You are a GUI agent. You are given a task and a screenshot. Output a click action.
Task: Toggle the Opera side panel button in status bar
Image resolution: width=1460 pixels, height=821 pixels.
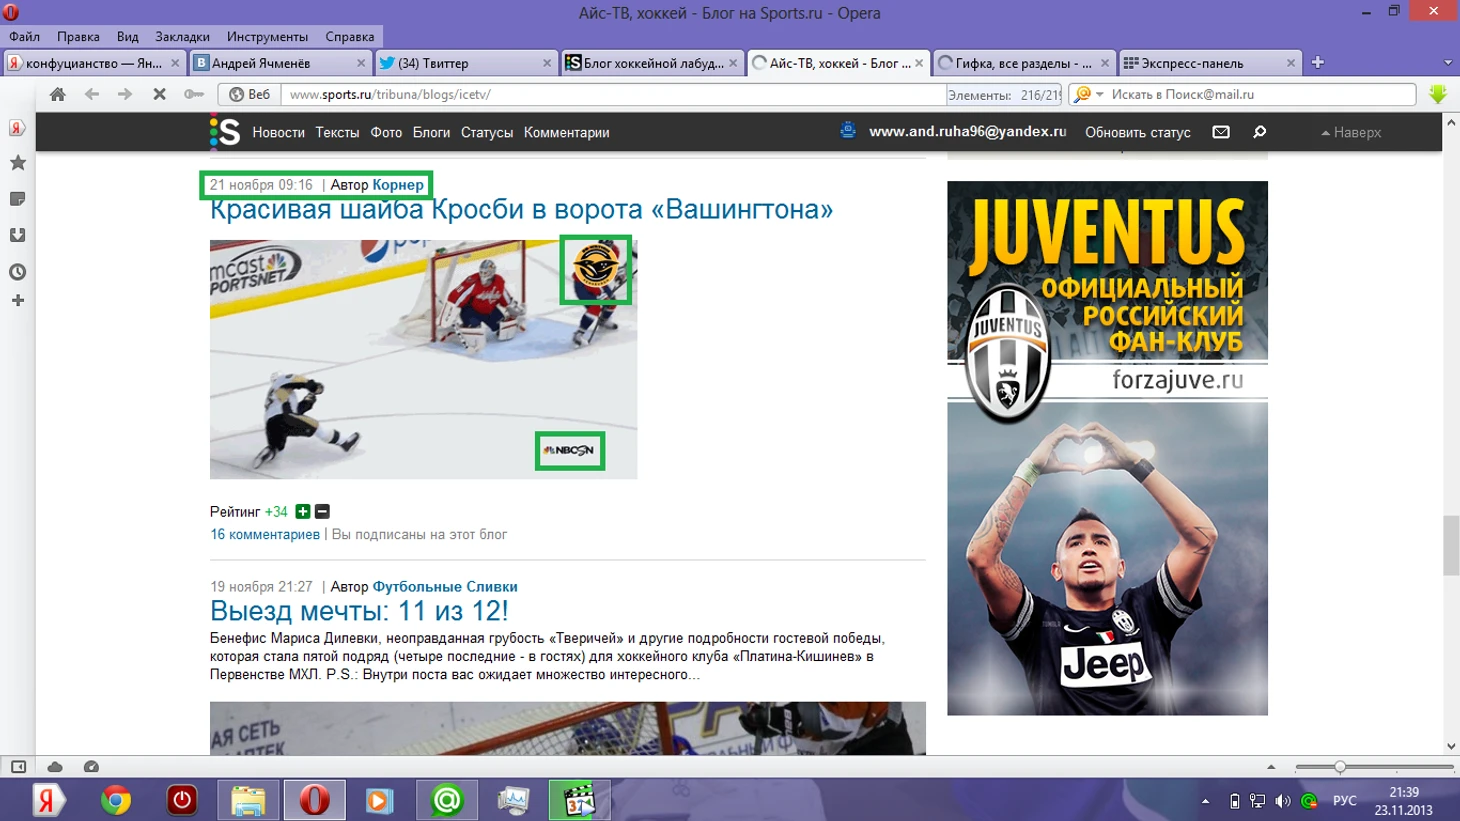(x=18, y=767)
